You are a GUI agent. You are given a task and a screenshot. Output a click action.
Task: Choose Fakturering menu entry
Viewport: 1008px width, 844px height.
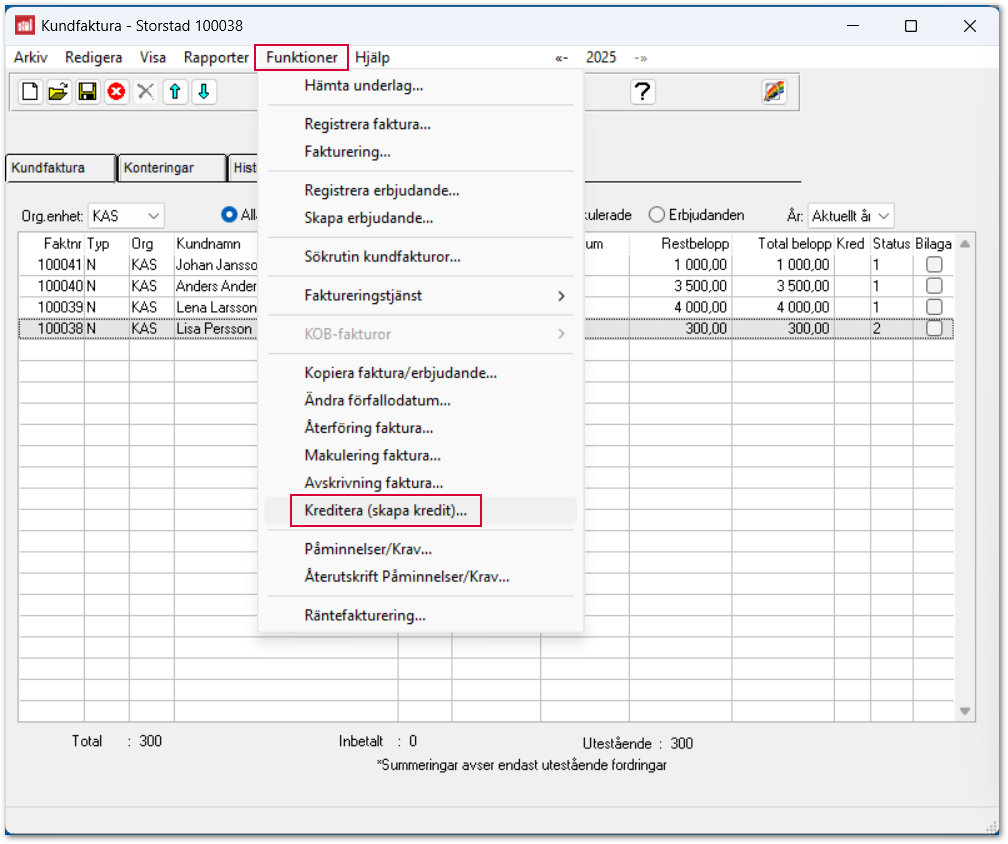(420, 152)
